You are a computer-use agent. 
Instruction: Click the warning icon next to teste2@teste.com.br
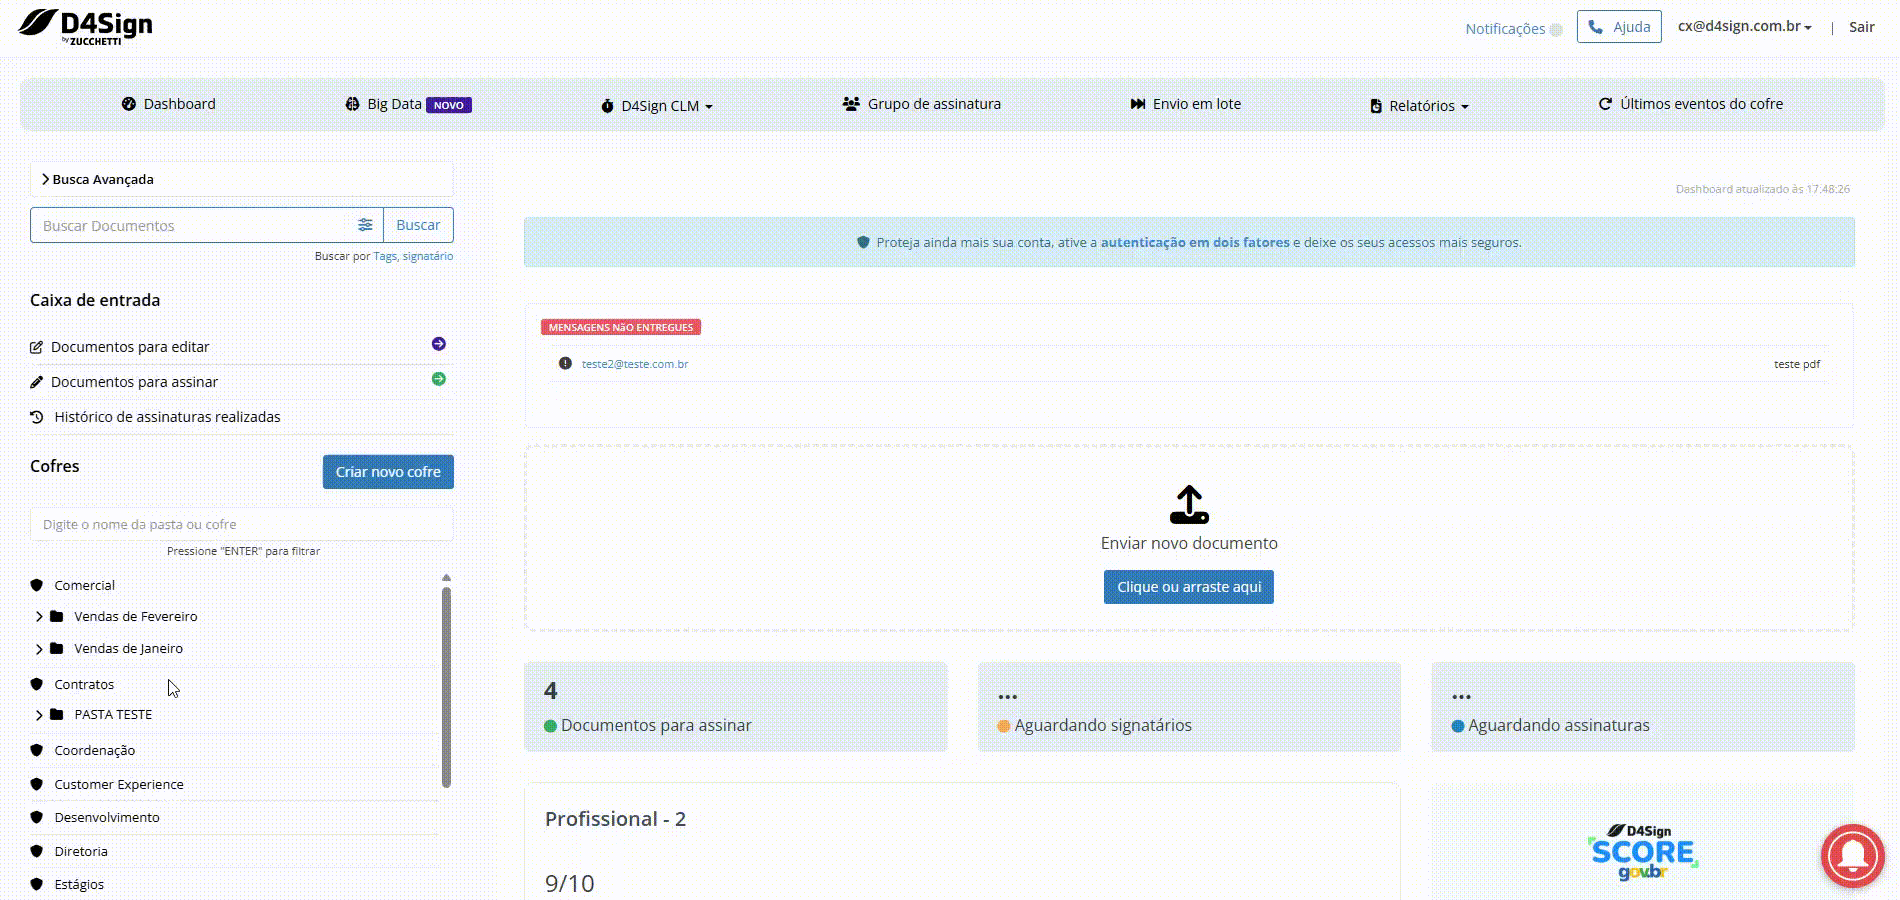pos(565,364)
